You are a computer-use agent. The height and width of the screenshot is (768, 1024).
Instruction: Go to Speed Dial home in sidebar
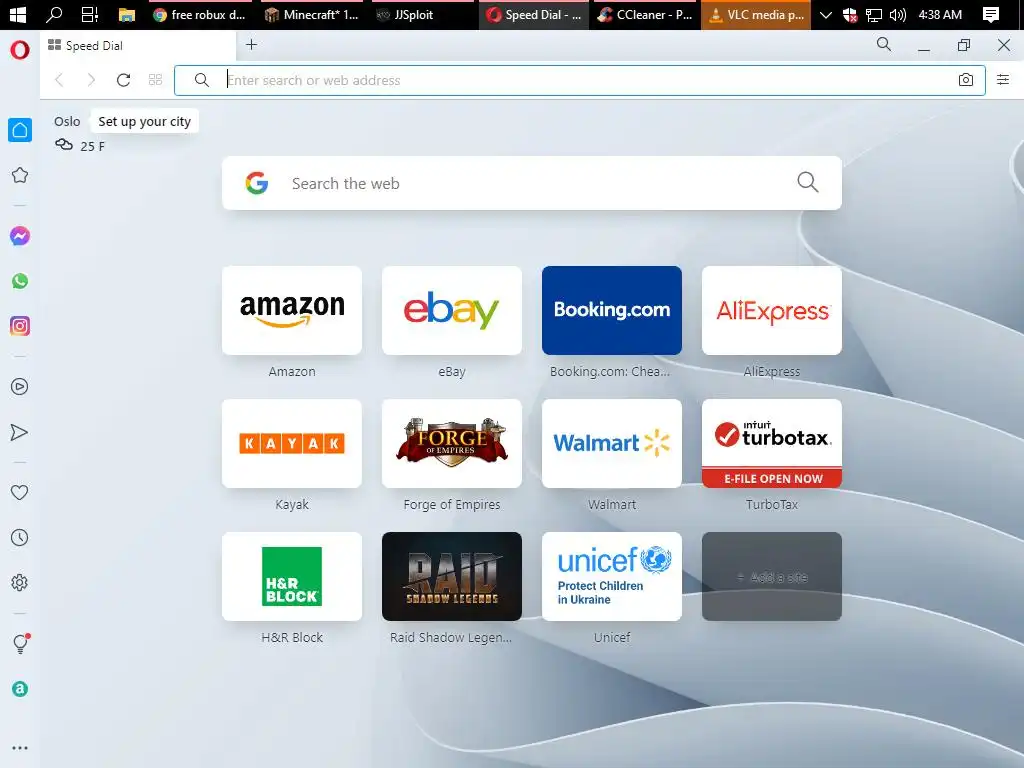(20, 130)
